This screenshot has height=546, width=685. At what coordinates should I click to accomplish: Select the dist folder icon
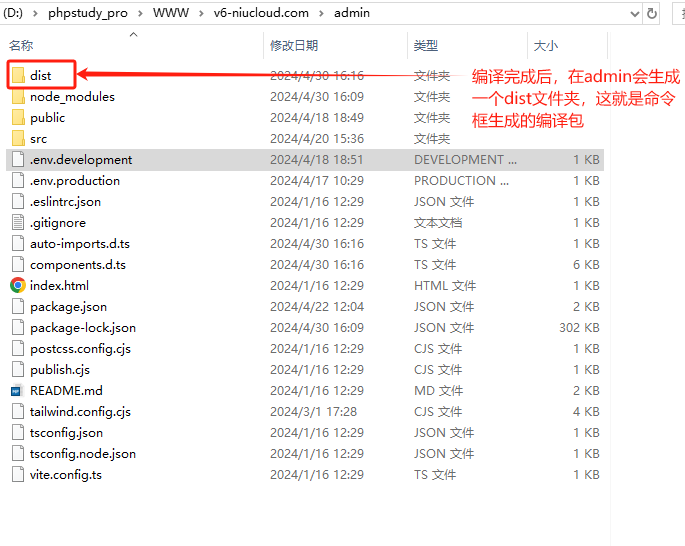pos(18,76)
